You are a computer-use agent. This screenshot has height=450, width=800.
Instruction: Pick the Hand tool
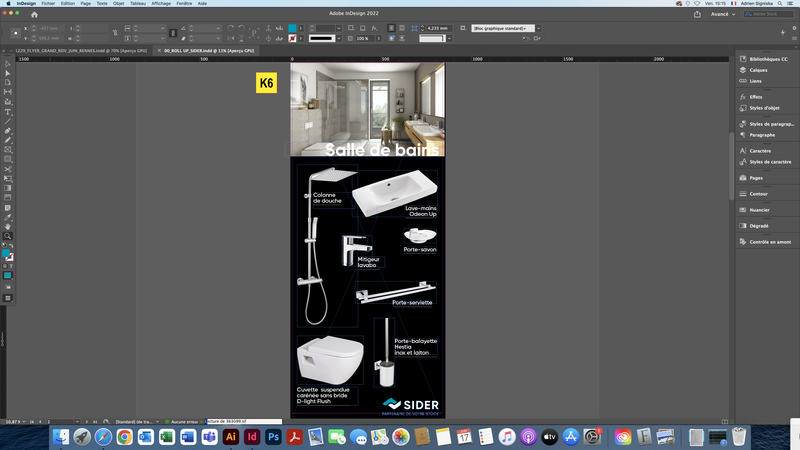coord(8,227)
